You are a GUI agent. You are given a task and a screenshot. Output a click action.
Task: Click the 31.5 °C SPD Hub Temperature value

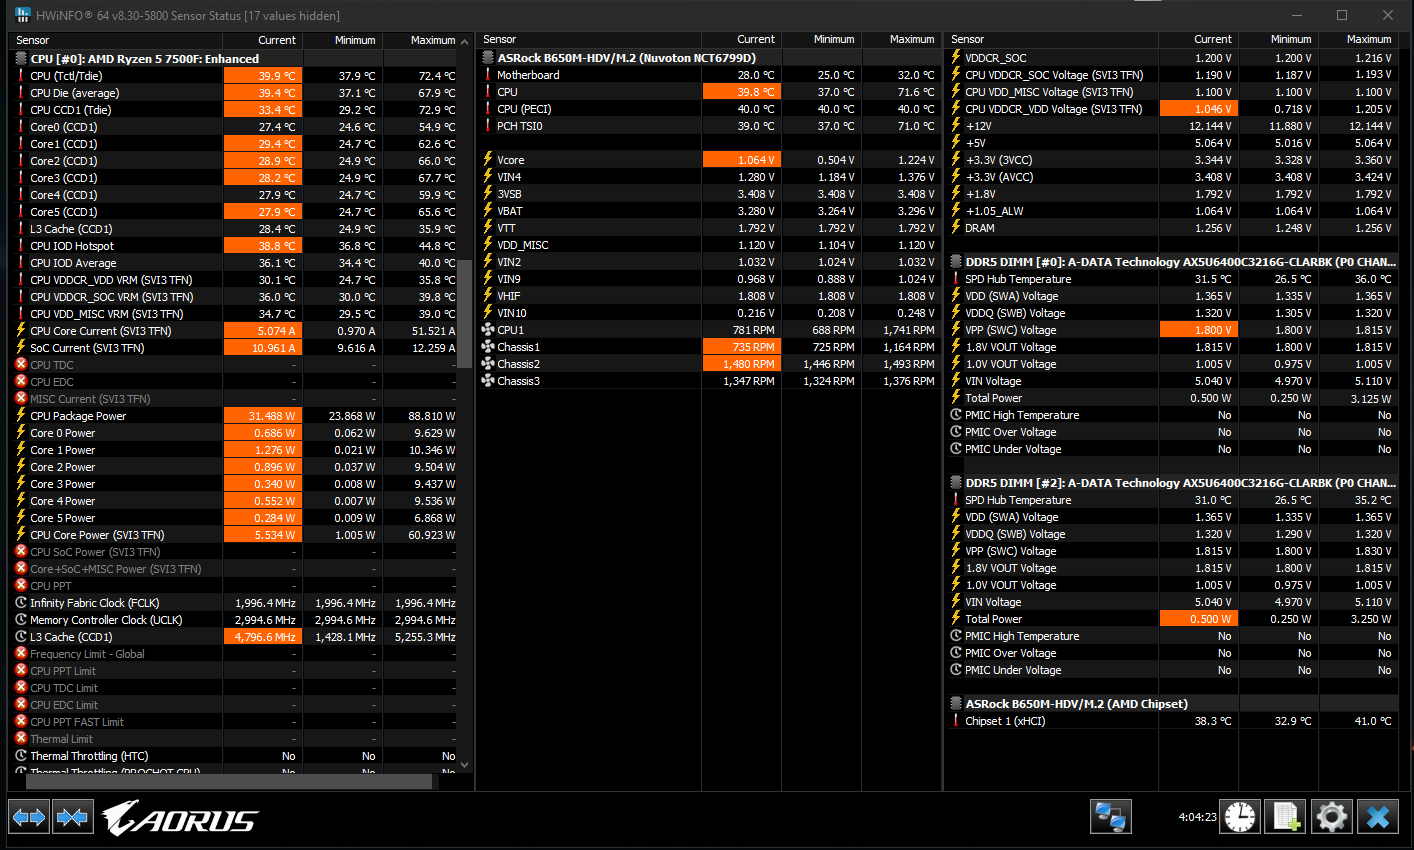click(1213, 279)
